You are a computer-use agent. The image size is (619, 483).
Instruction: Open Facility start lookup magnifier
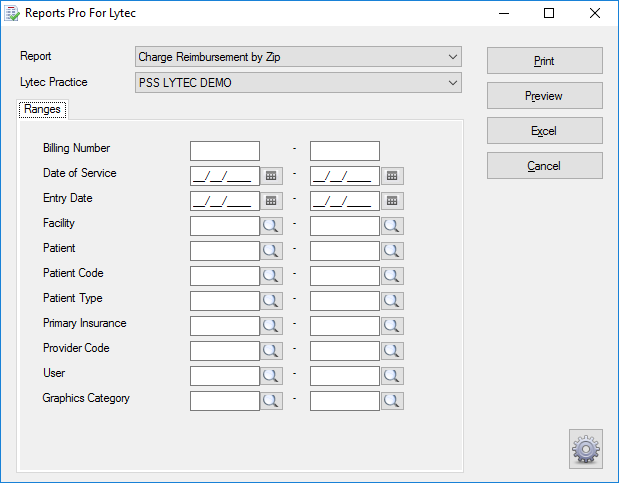click(271, 226)
